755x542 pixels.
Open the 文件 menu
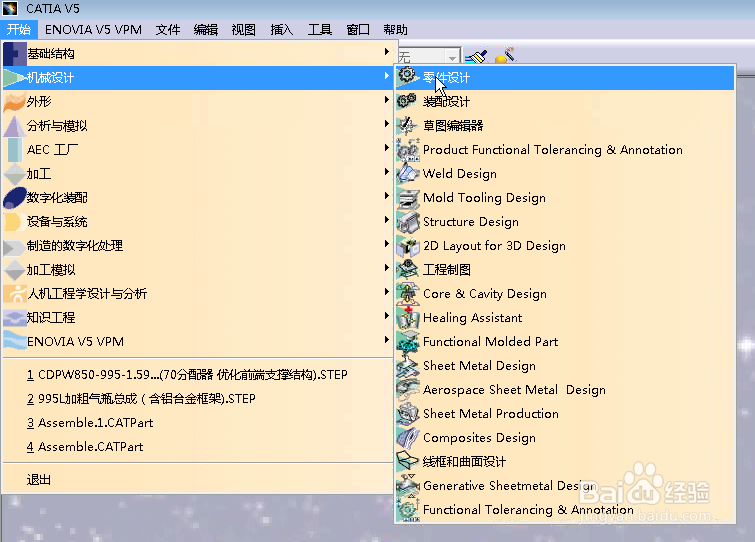pos(168,30)
